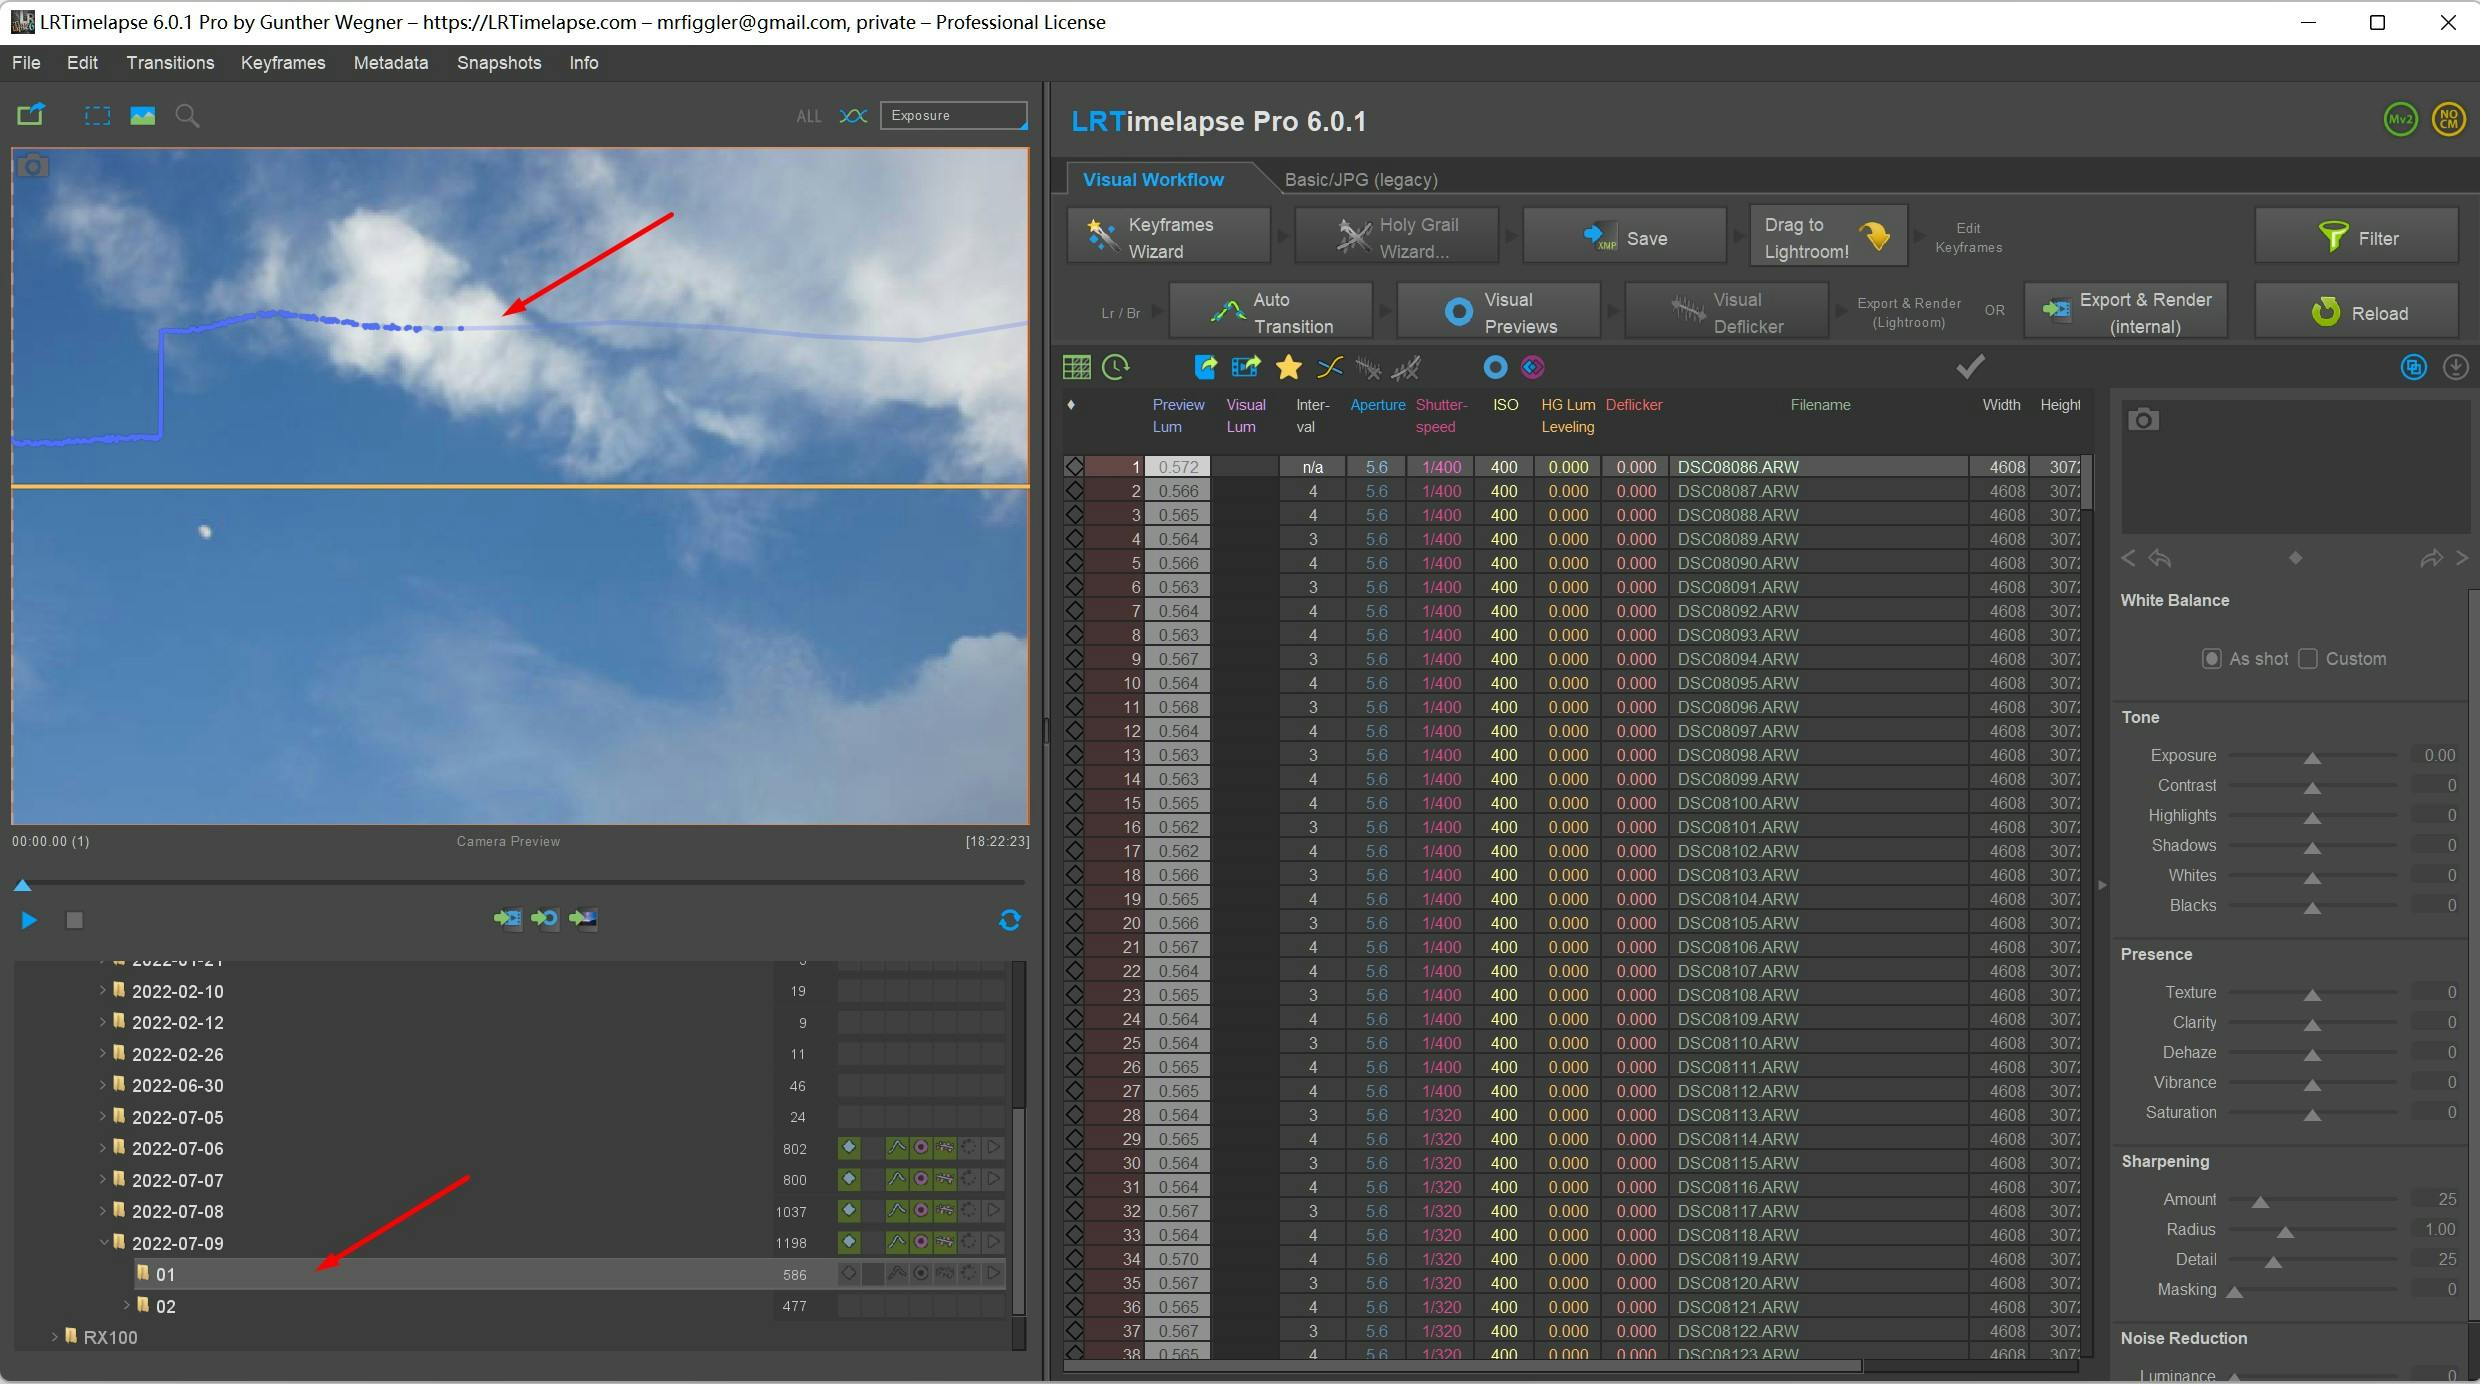Click the blue overlapping squares icon
This screenshot has height=1384, width=2480.
click(2413, 367)
